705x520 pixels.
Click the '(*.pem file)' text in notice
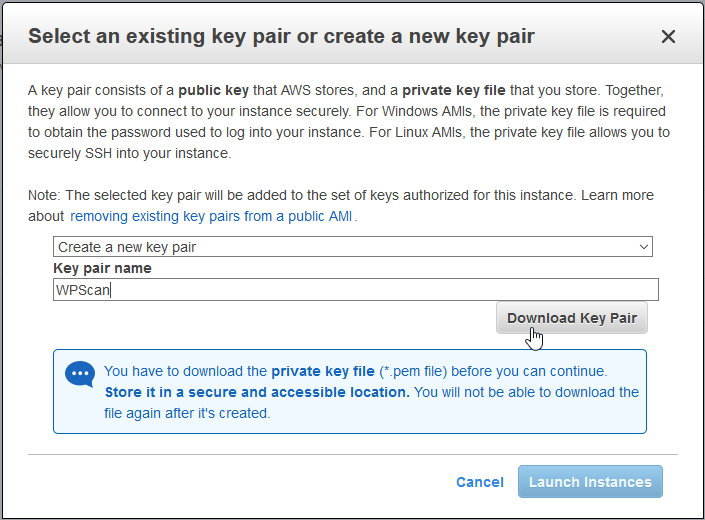coord(413,371)
